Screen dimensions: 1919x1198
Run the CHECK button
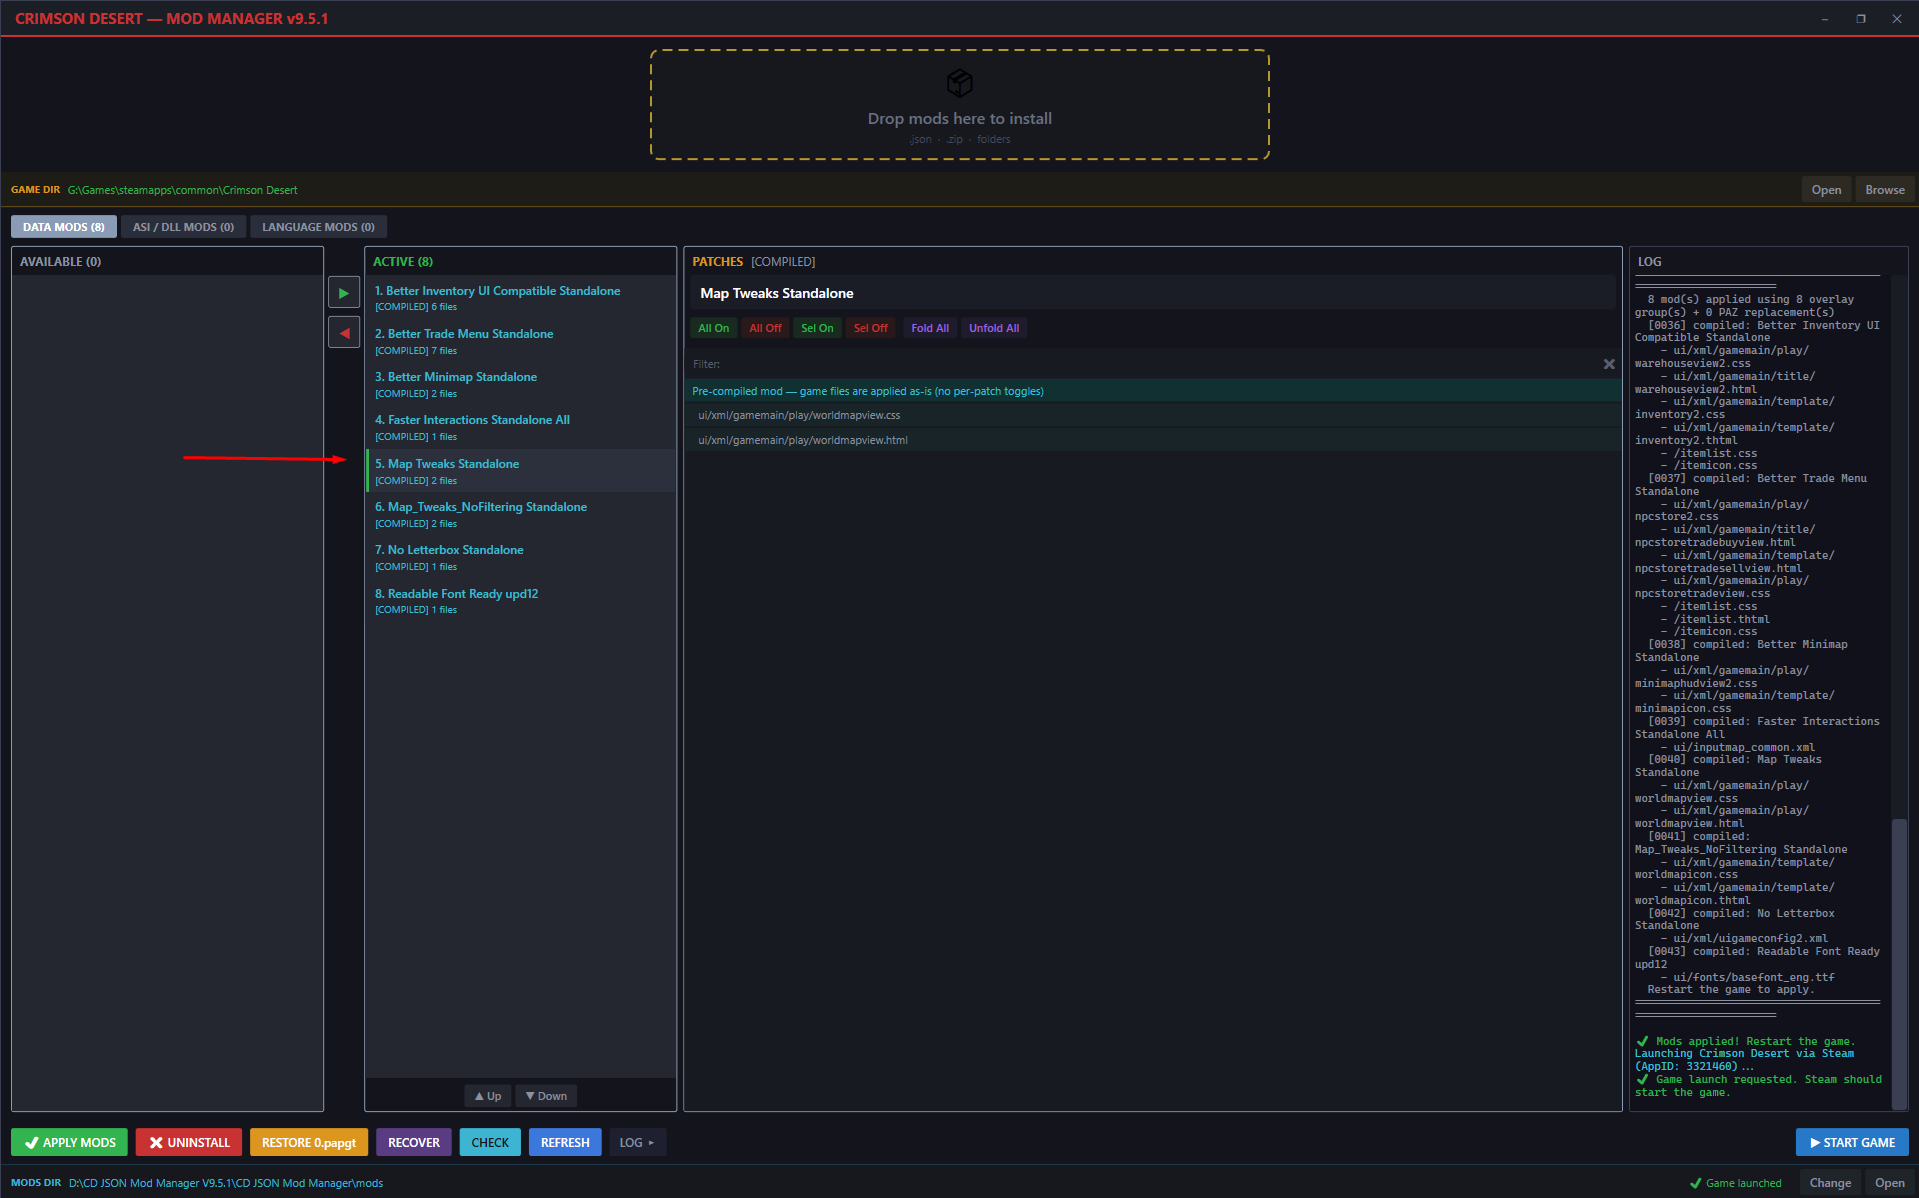[x=490, y=1142]
